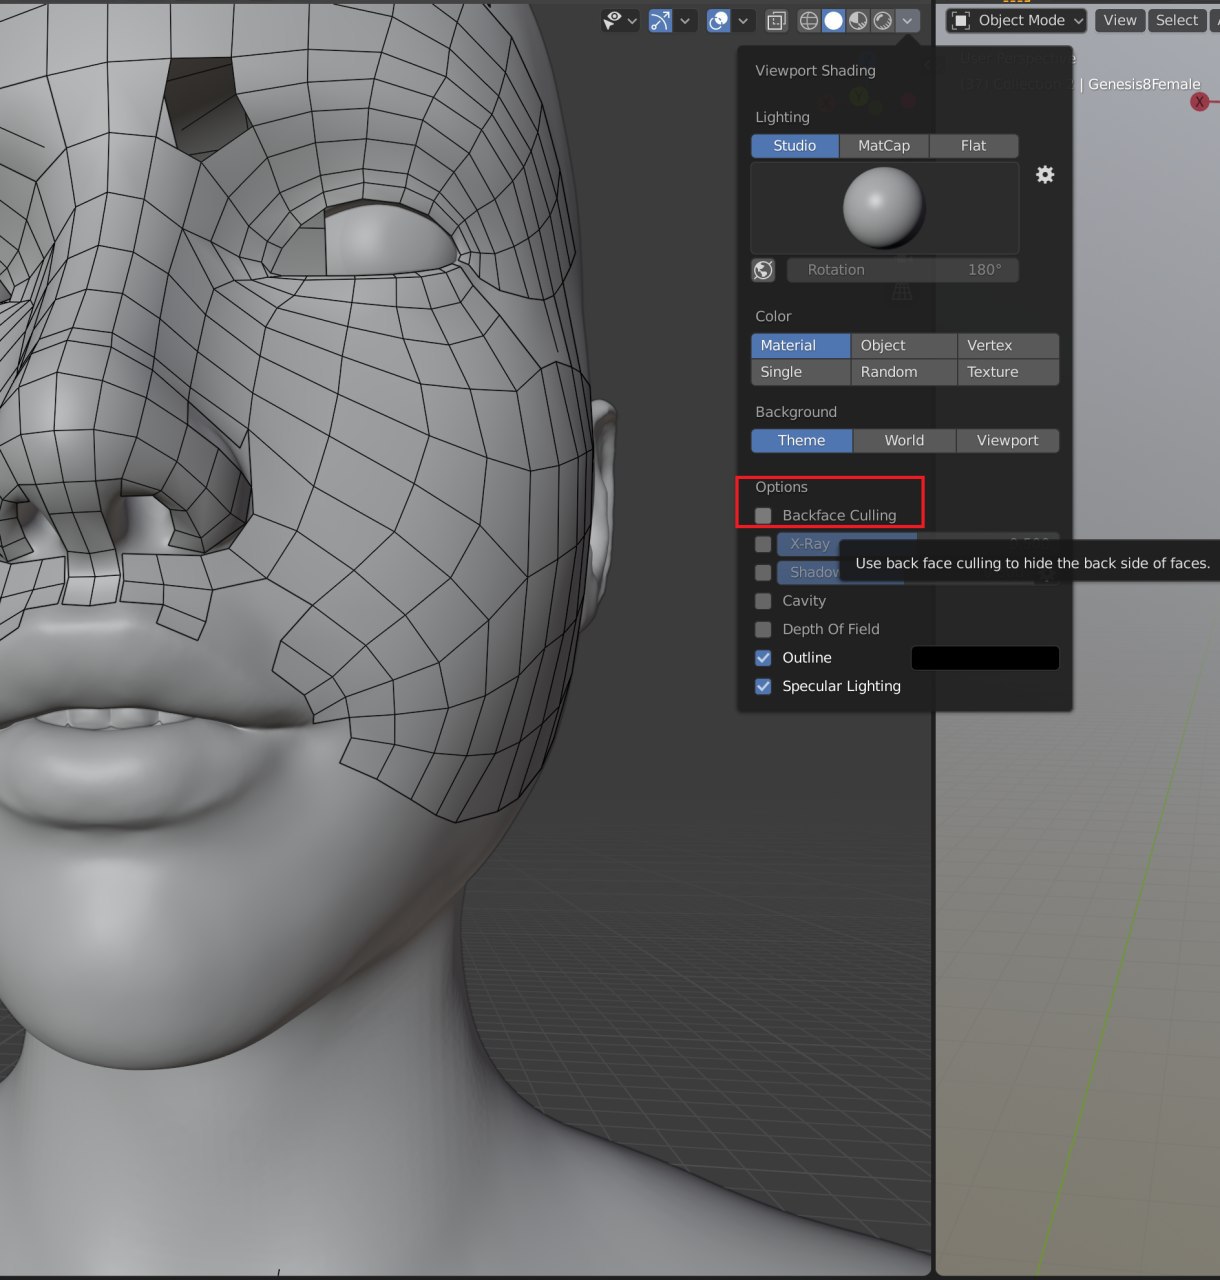
Task: Set color mode to Vertex
Action: coord(1008,345)
